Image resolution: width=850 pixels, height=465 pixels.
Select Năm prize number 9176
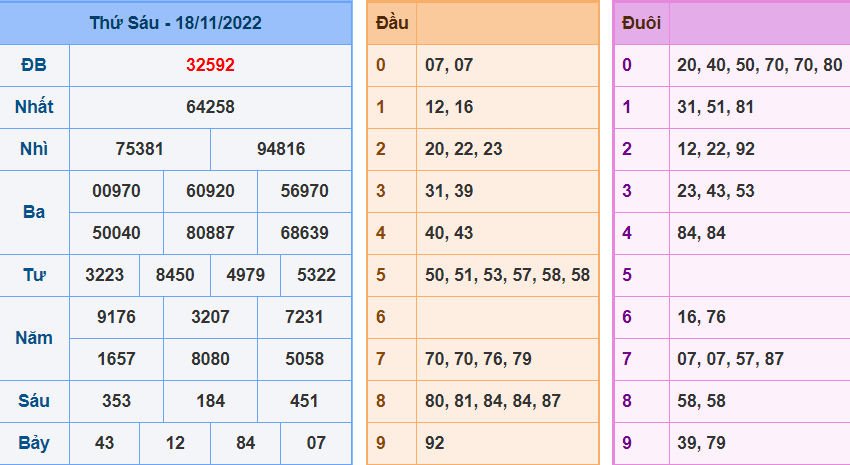point(116,317)
